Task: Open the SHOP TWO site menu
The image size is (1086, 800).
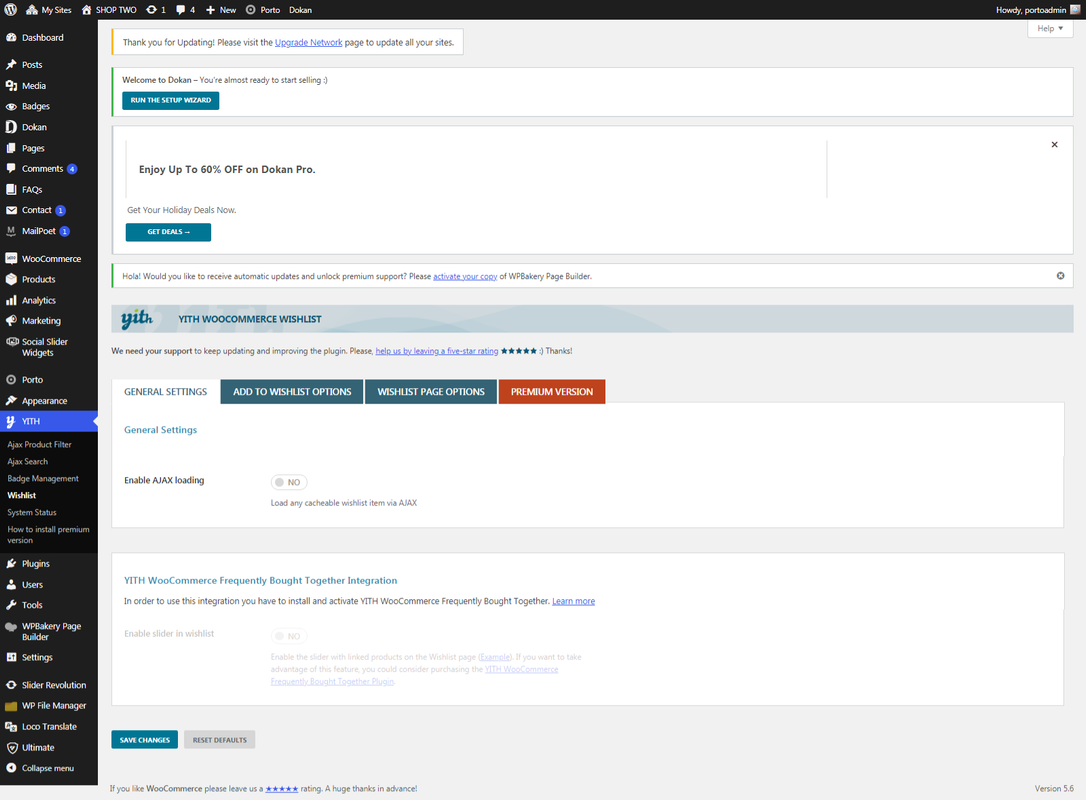Action: [x=109, y=10]
